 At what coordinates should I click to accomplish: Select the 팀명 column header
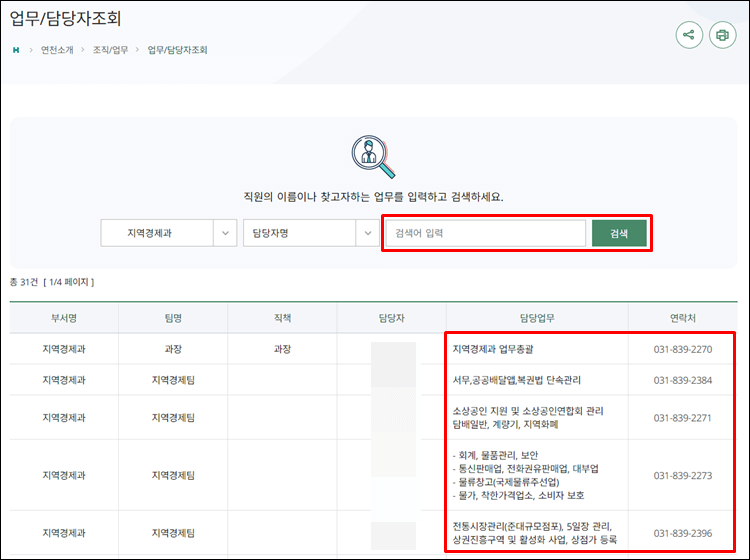(x=173, y=318)
